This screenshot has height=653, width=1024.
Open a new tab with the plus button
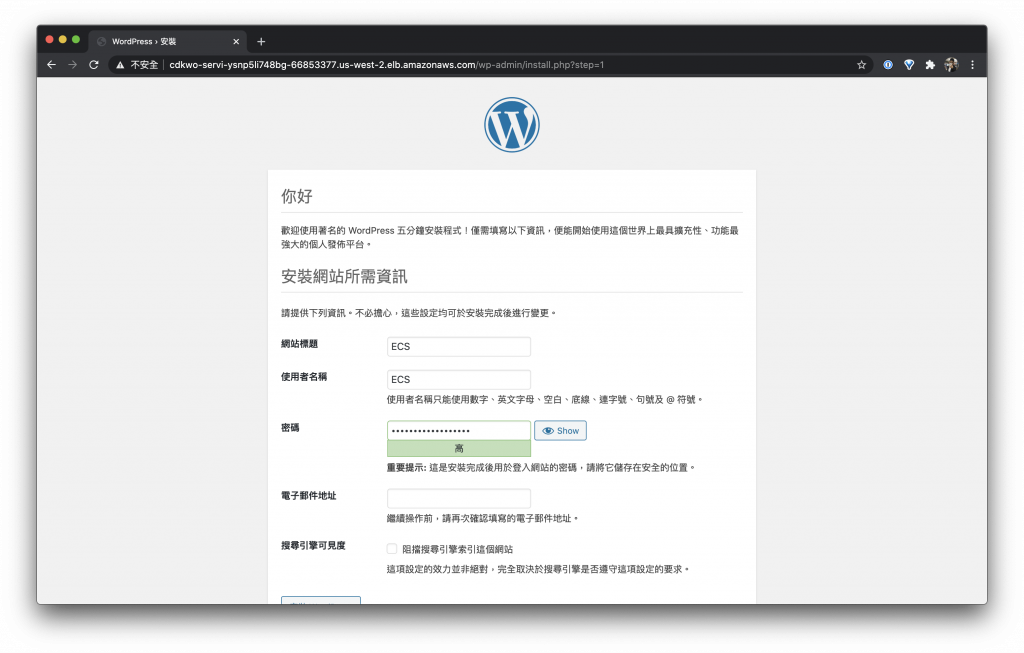(x=261, y=41)
